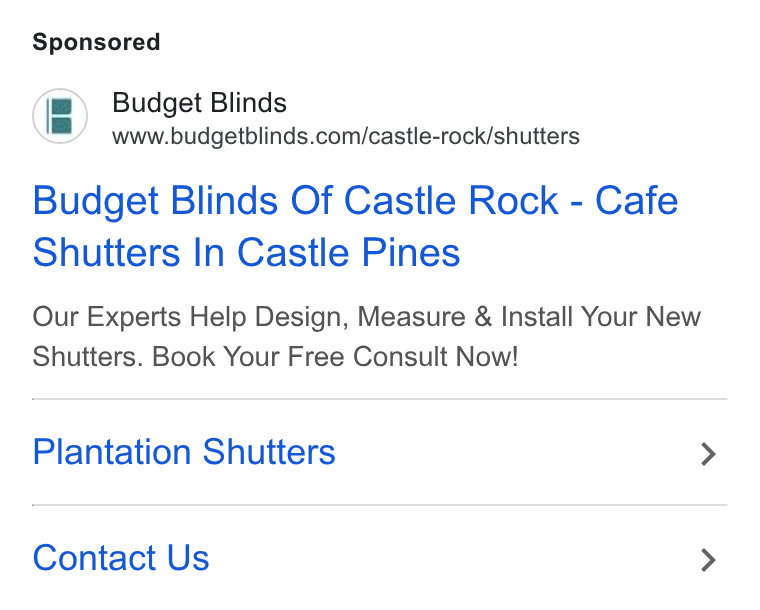The width and height of the screenshot is (760, 610).
Task: Click 'Book Your Free Consult Now!' text
Action: pyautogui.click(x=335, y=357)
